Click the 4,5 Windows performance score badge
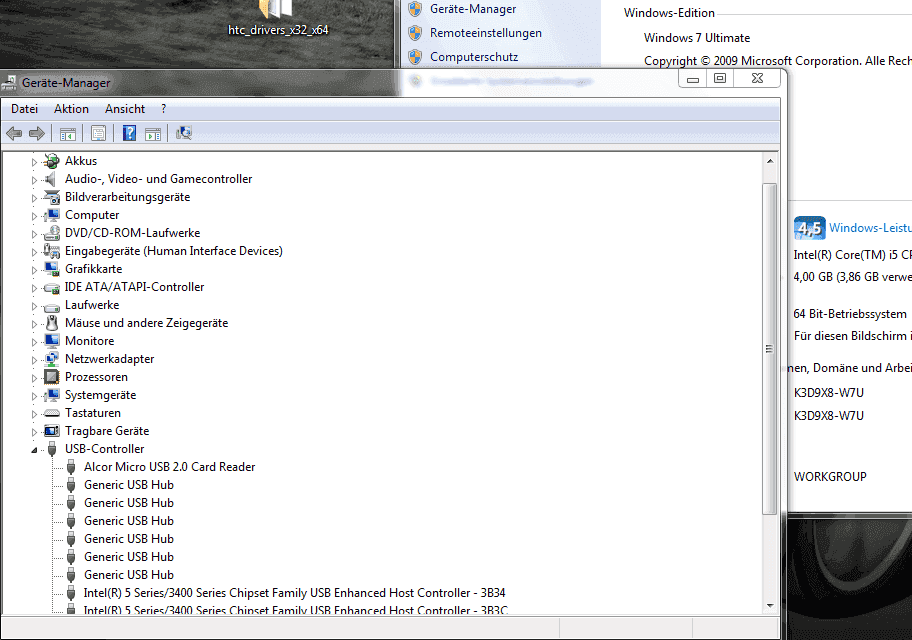912x640 pixels. [x=809, y=228]
